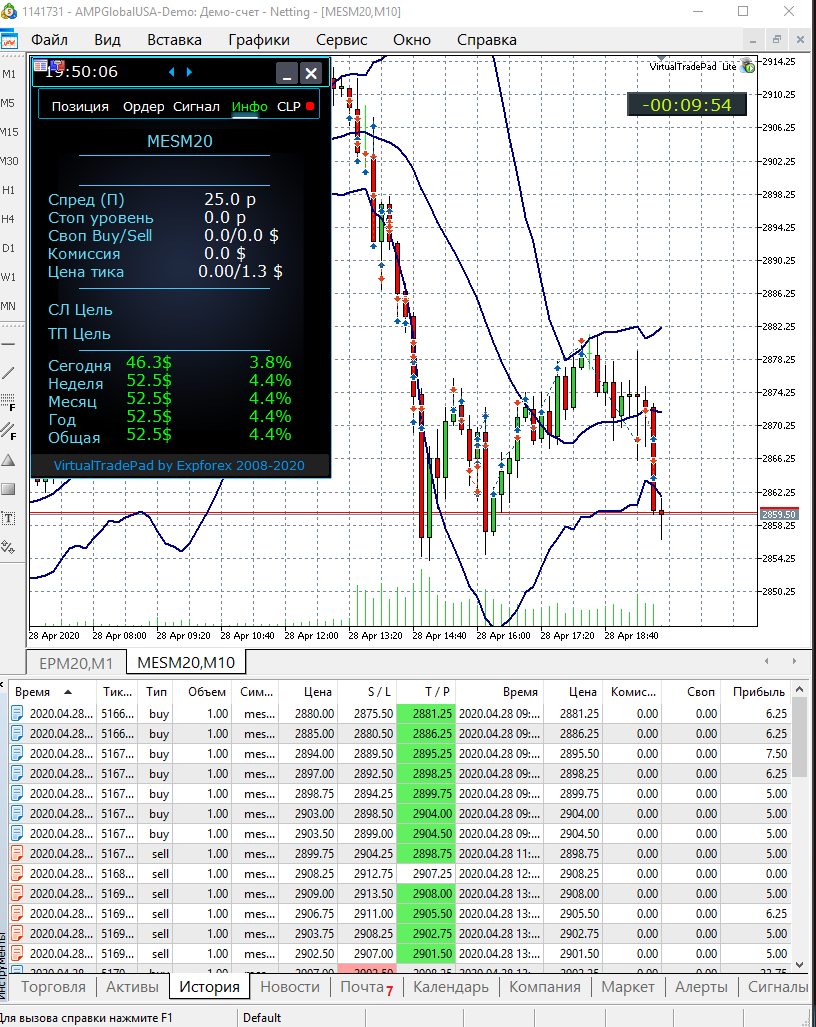Open the Торговля terminal tab
This screenshot has width=816, height=1027.
[x=53, y=986]
